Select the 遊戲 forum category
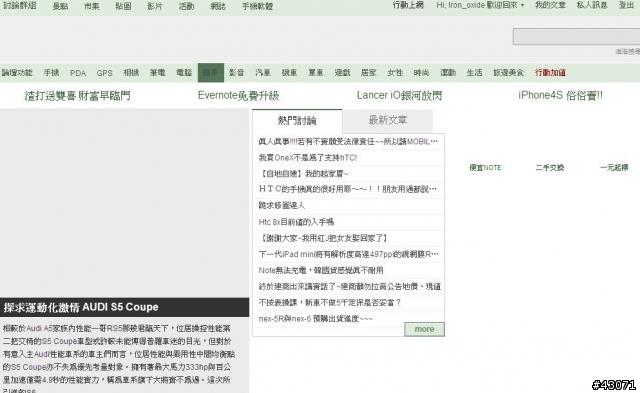 (342, 73)
